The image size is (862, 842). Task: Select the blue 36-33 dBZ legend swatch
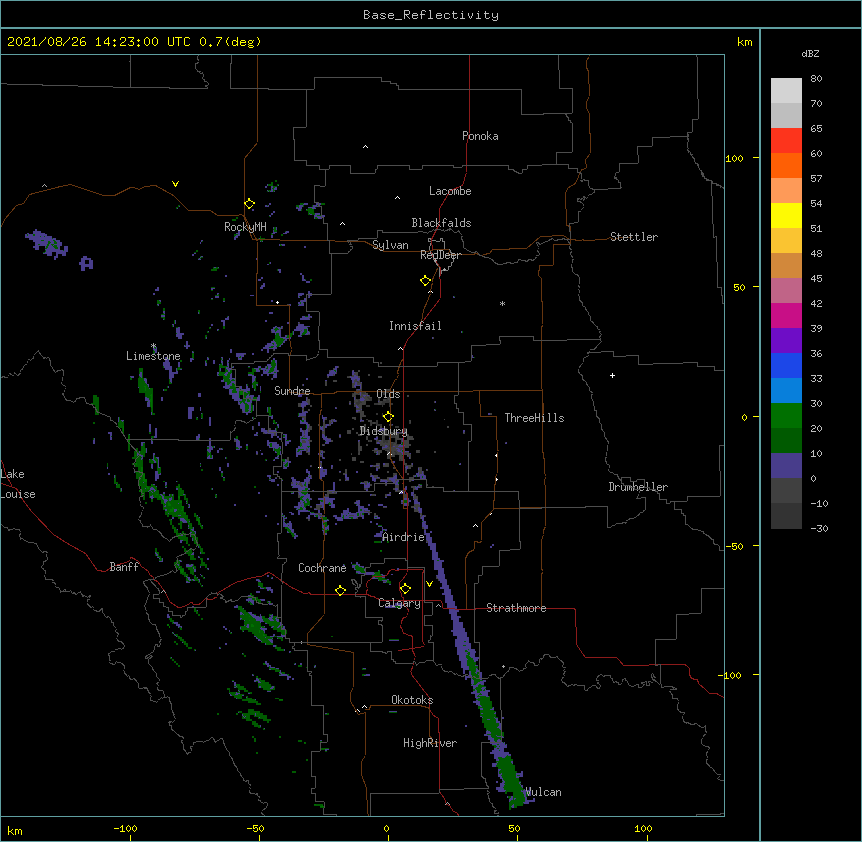pyautogui.click(x=786, y=365)
